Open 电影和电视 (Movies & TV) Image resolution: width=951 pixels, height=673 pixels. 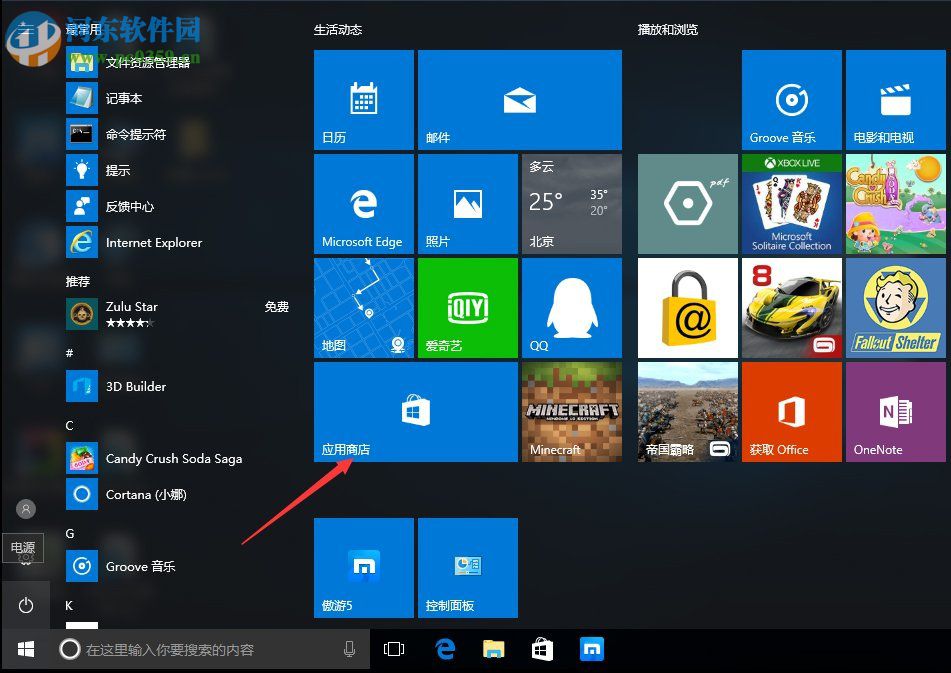click(x=895, y=99)
